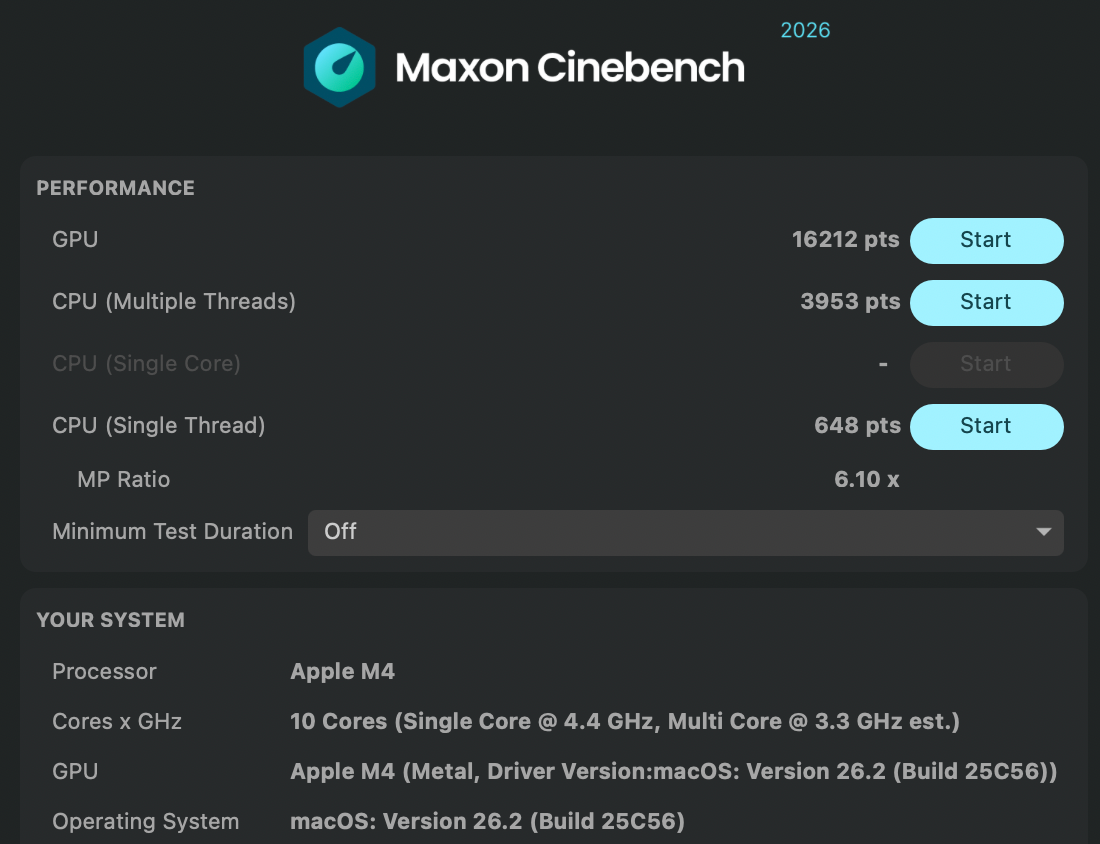This screenshot has height=844, width=1100.
Task: Click the GPU driver 'Apple M4 (Metal...' text
Action: (673, 772)
